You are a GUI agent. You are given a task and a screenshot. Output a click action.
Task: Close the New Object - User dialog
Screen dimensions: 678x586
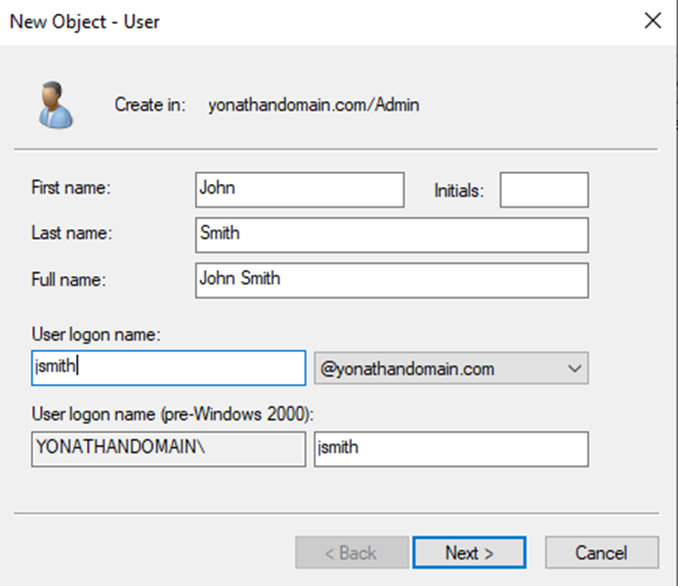(652, 21)
